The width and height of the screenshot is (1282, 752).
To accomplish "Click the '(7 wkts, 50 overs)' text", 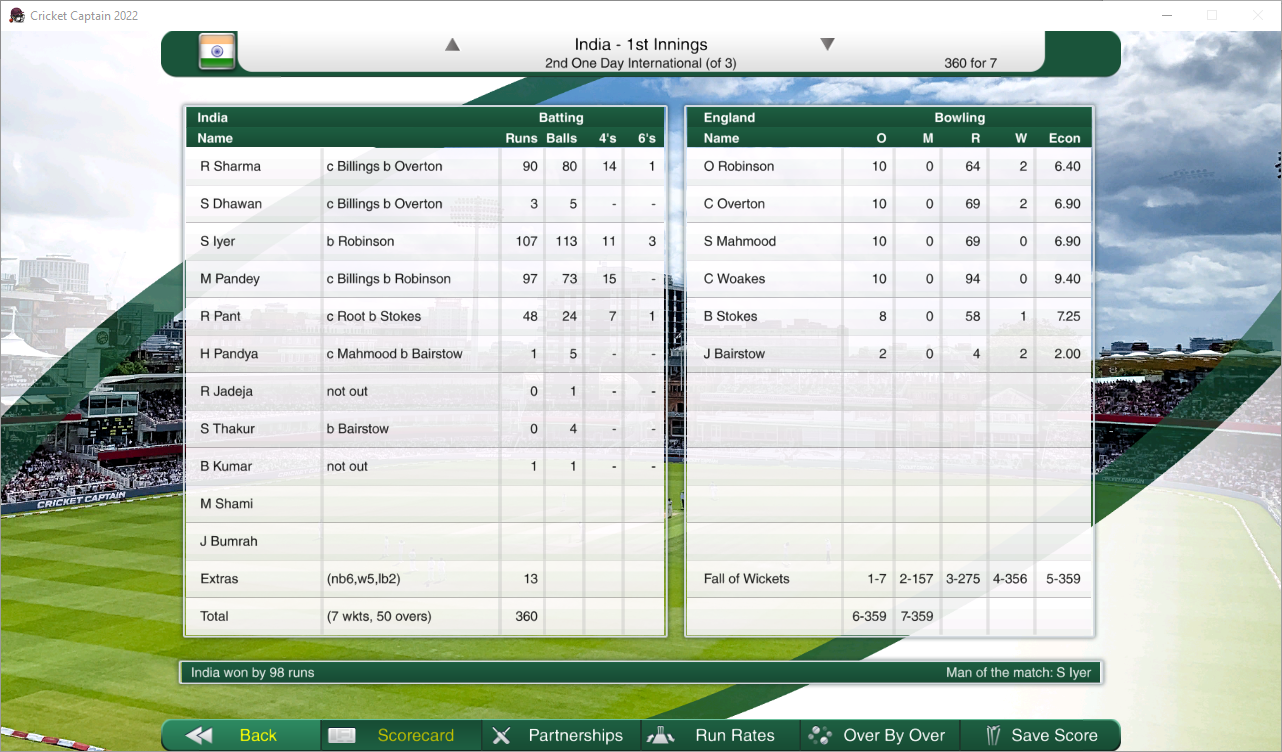I will pos(379,616).
